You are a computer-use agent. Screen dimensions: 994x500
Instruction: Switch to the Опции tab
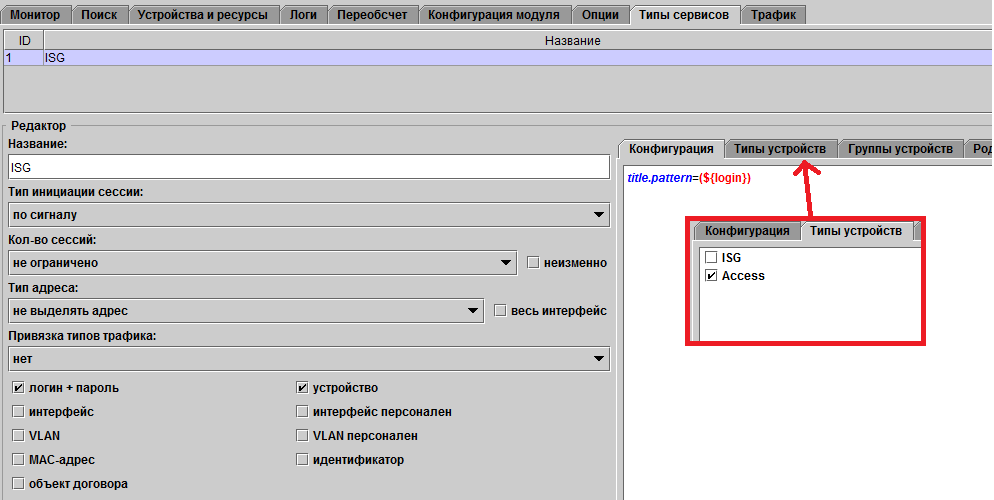pyautogui.click(x=600, y=15)
